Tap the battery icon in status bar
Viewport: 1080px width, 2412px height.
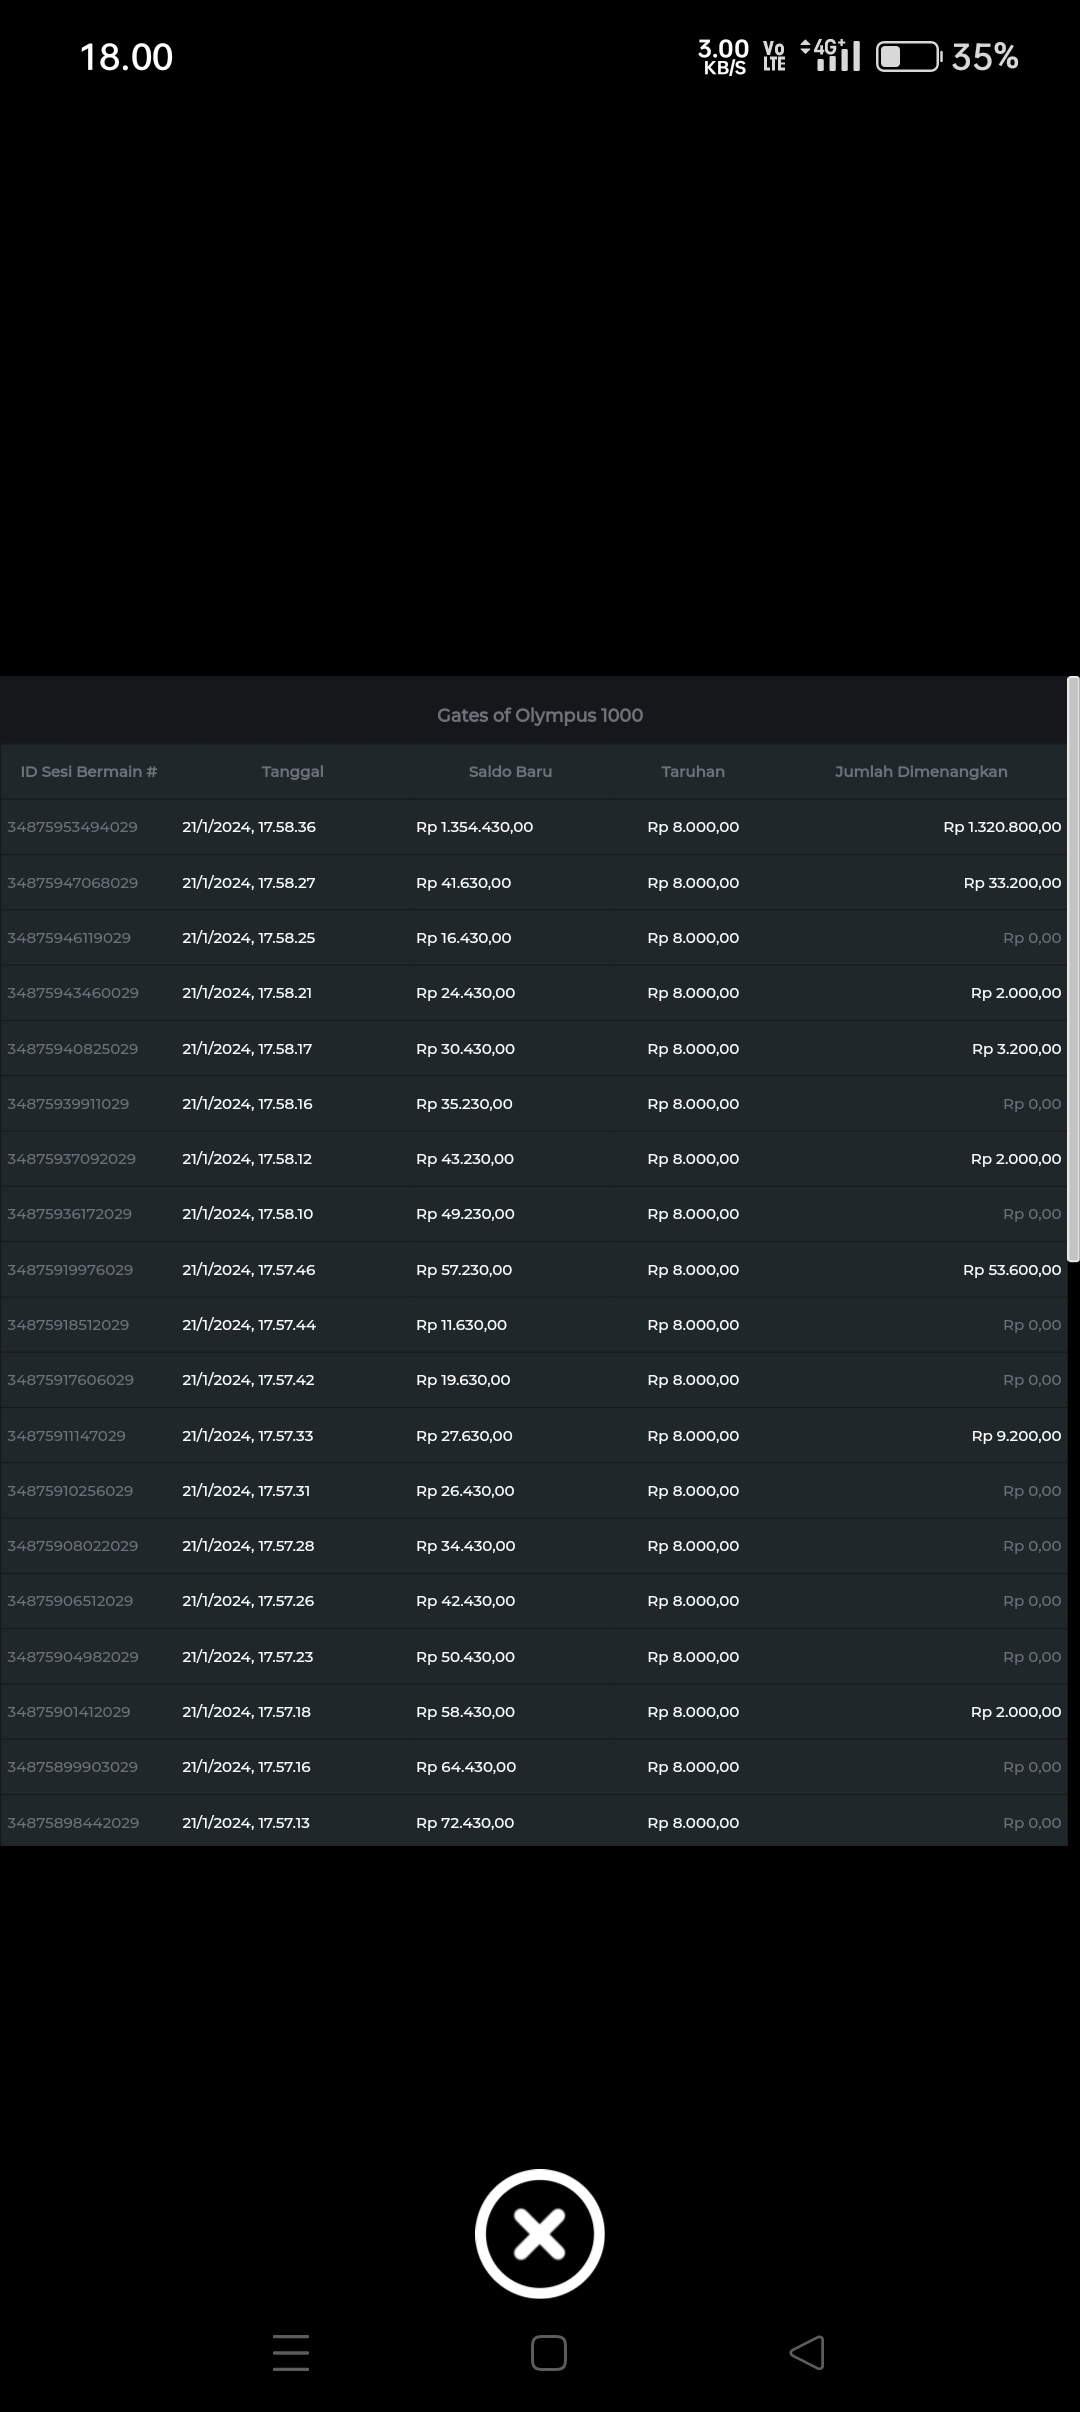[x=907, y=57]
